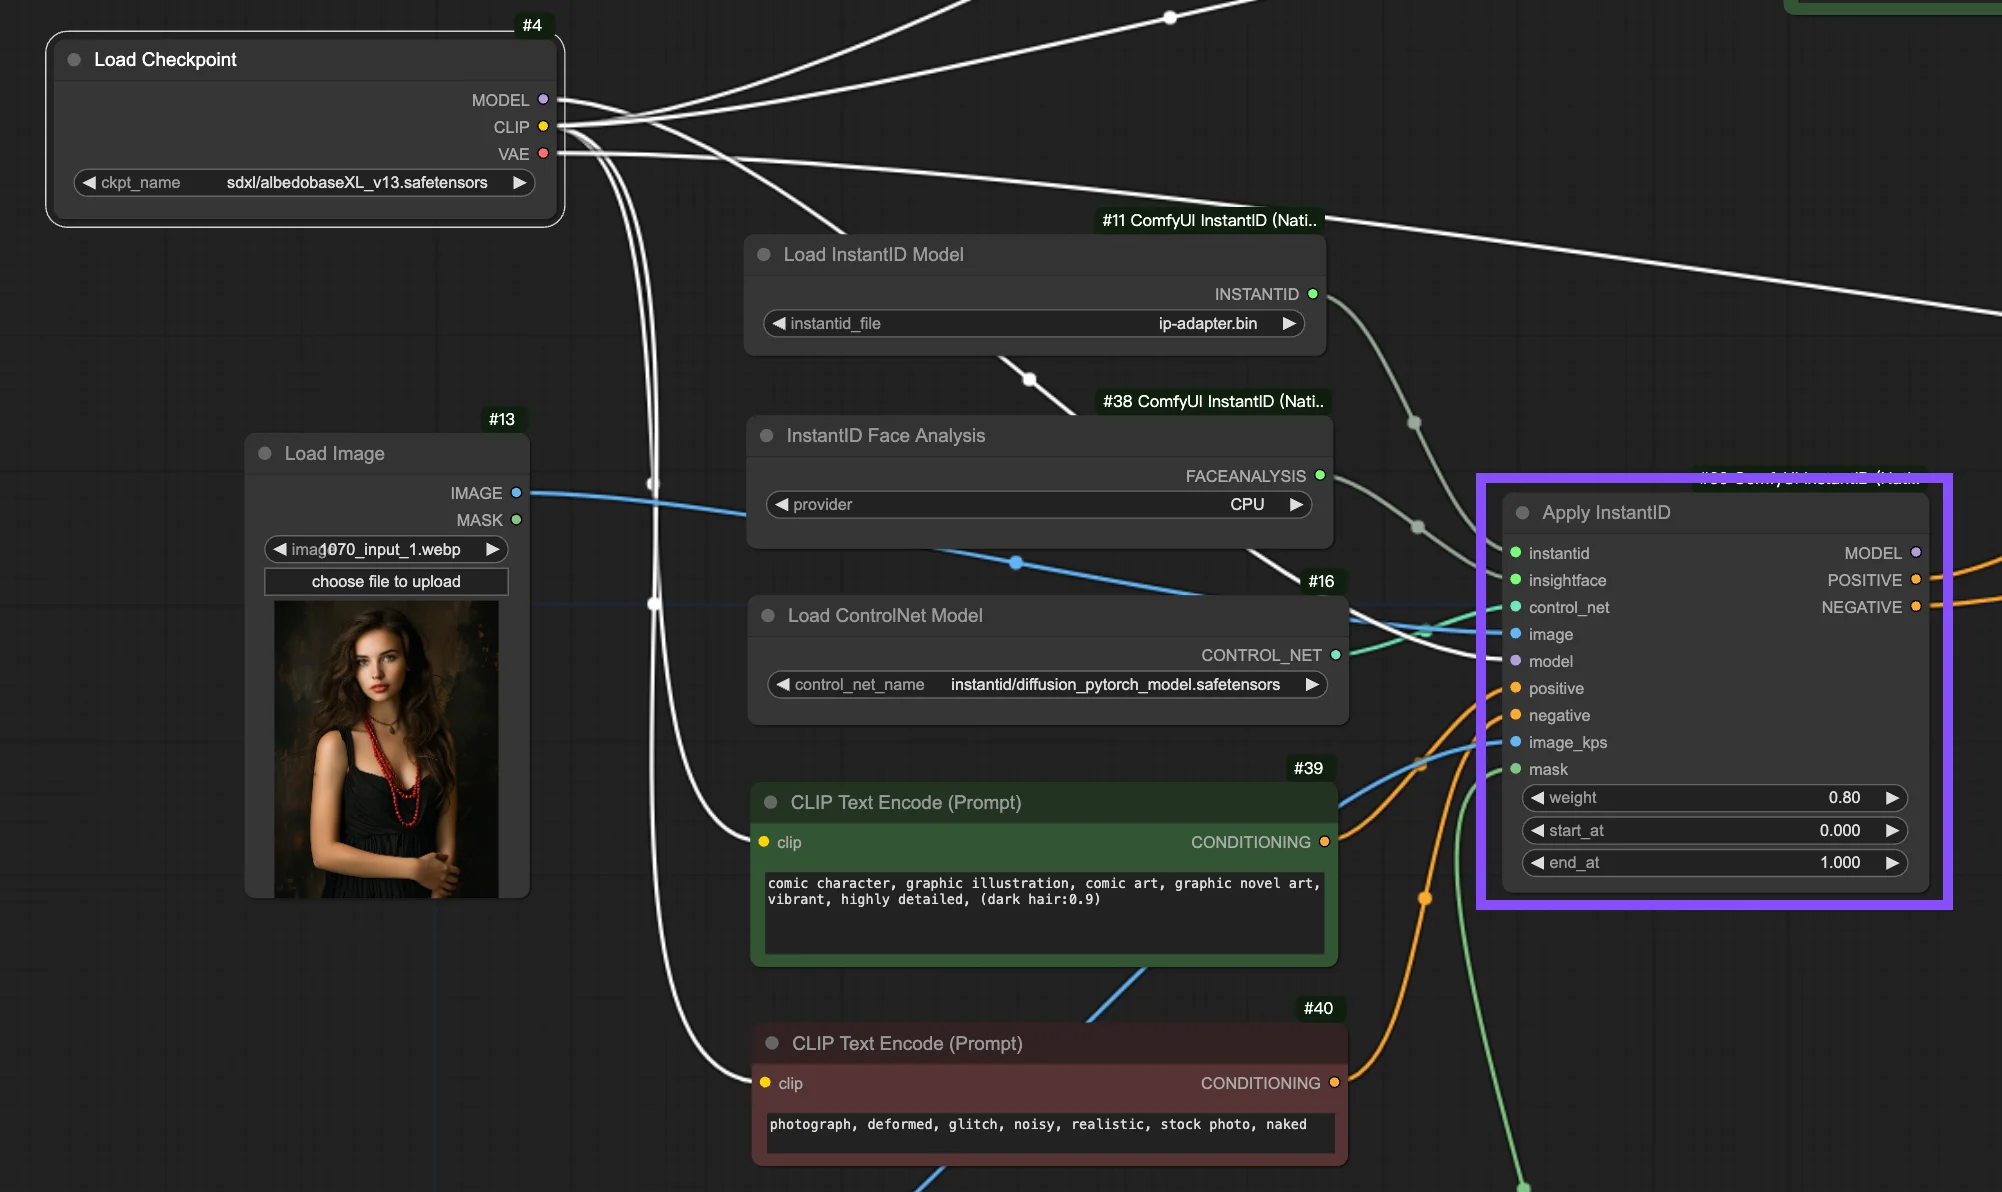Image resolution: width=2002 pixels, height=1192 pixels.
Task: Click the CONDITIONING output on green prompt node
Action: (x=1325, y=842)
